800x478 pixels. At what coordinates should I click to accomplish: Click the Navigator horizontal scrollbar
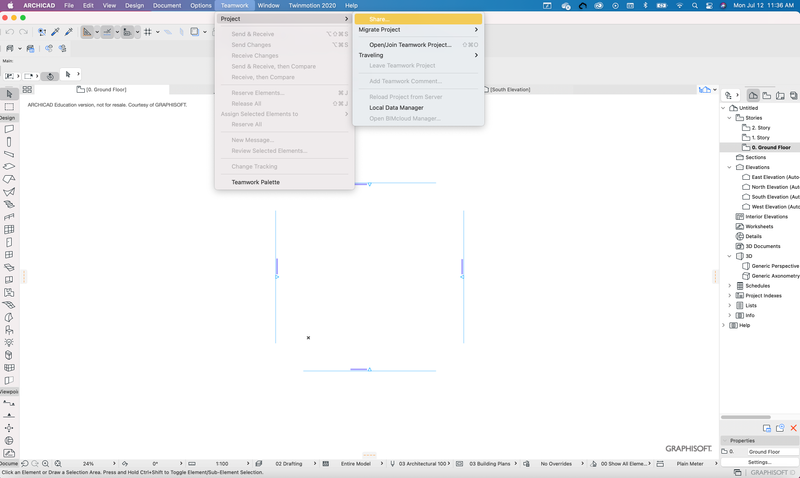(x=745, y=417)
